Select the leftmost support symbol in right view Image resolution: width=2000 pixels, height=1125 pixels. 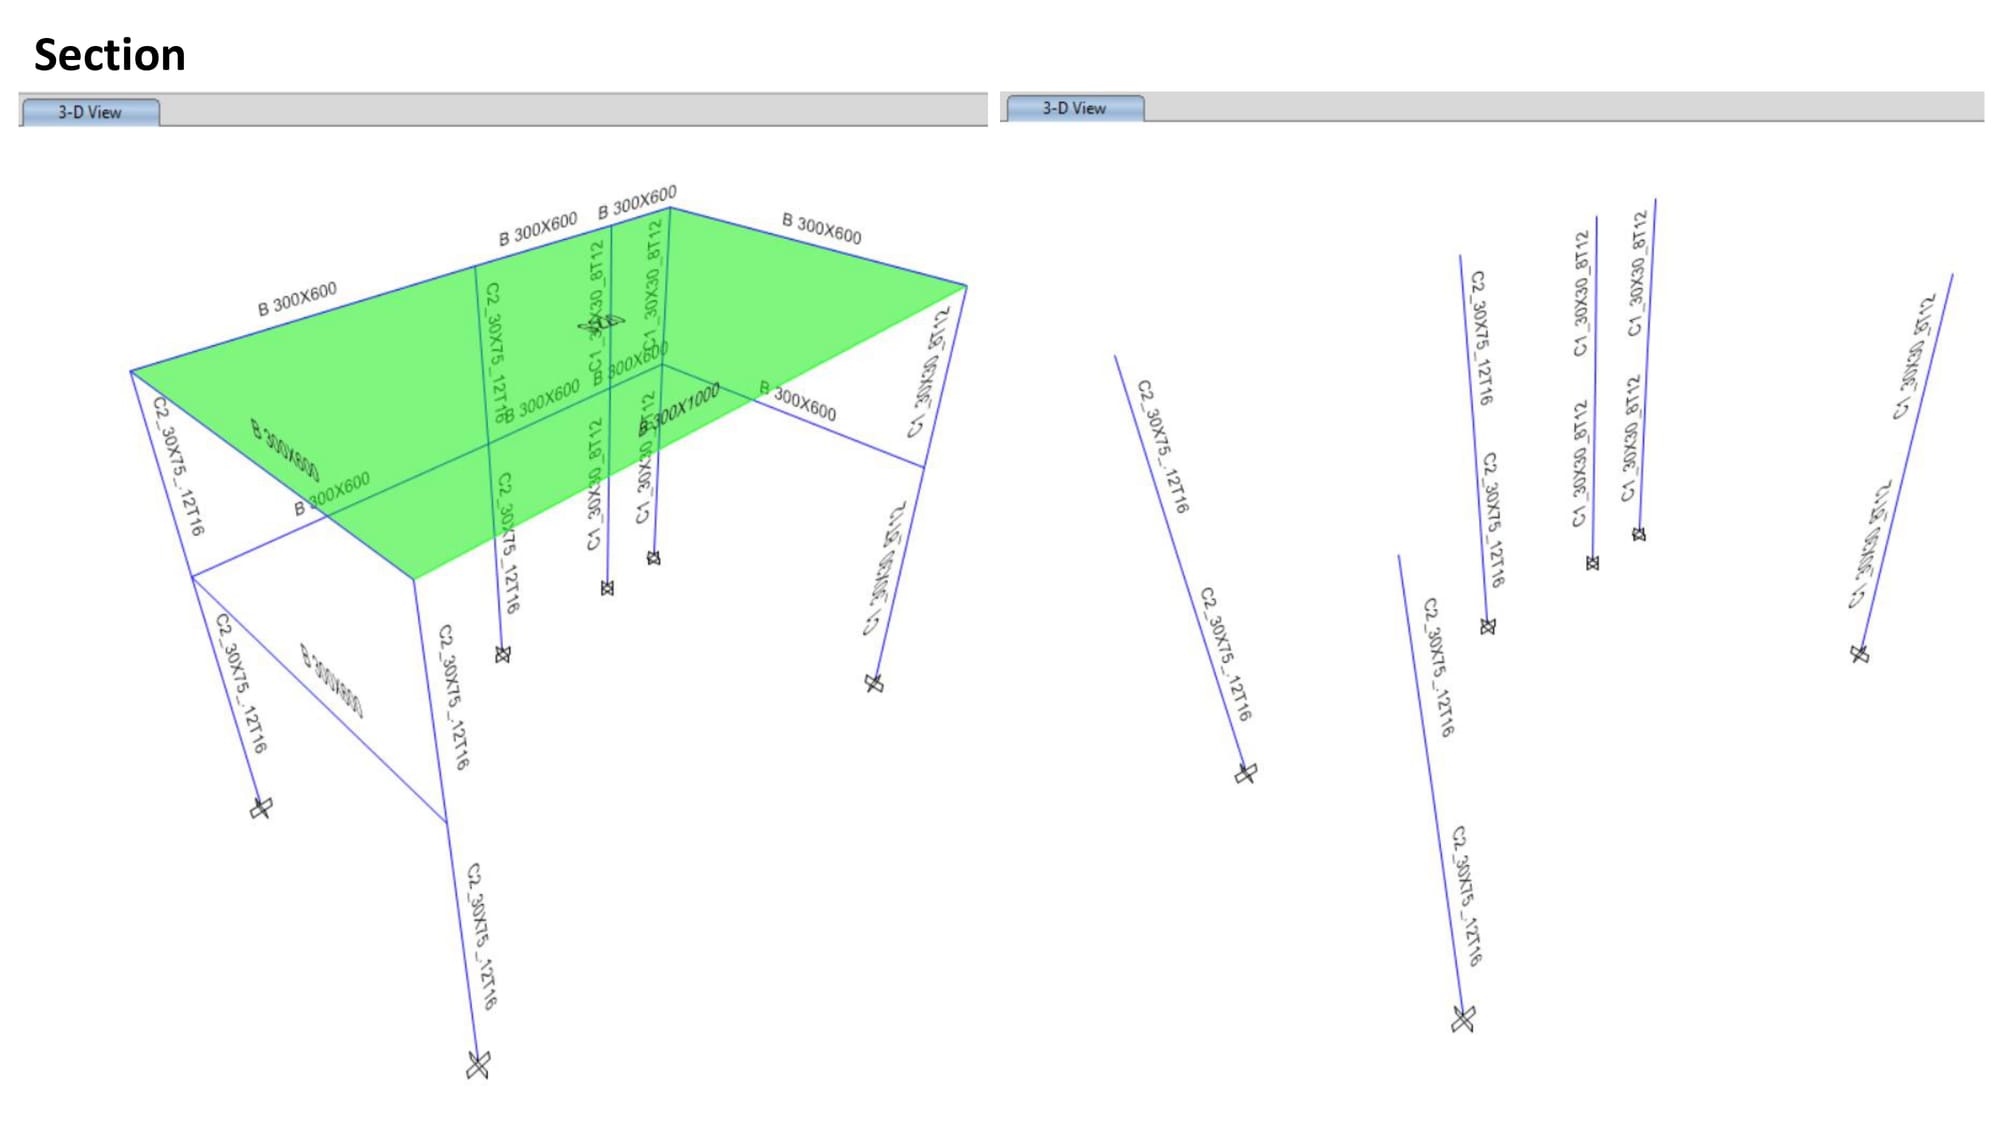coord(1245,773)
